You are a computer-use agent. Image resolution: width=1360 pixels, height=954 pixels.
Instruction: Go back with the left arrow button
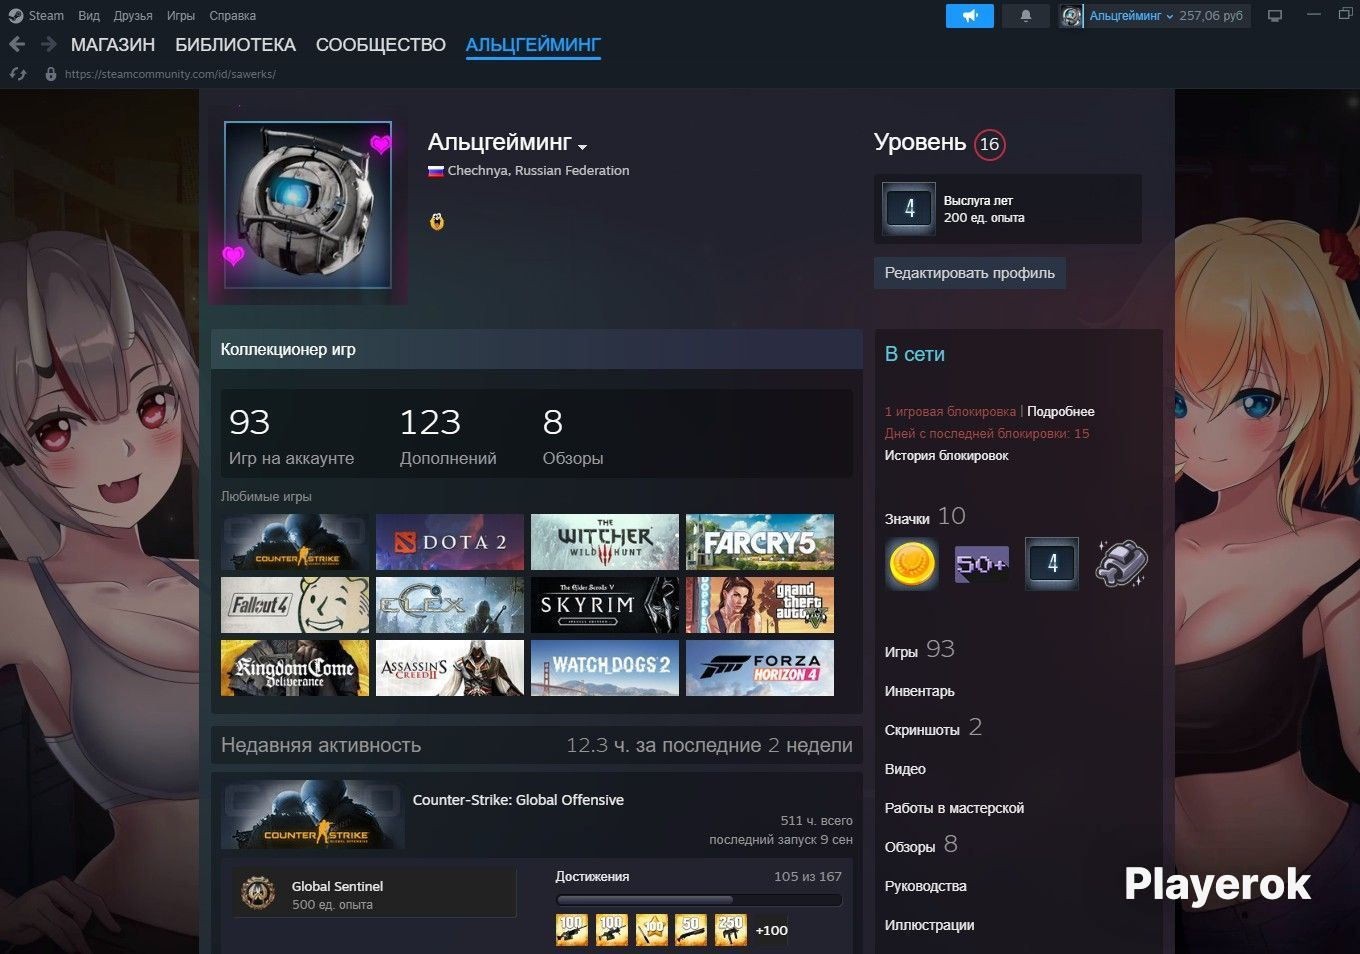click(17, 44)
